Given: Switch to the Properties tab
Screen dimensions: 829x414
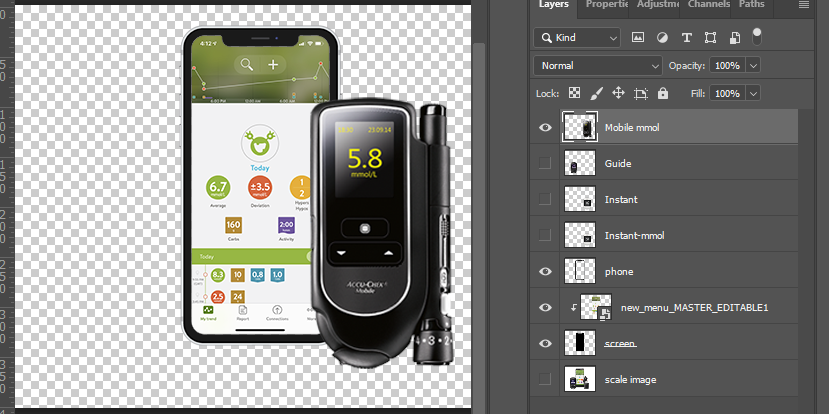Looking at the screenshot, I should point(604,4).
